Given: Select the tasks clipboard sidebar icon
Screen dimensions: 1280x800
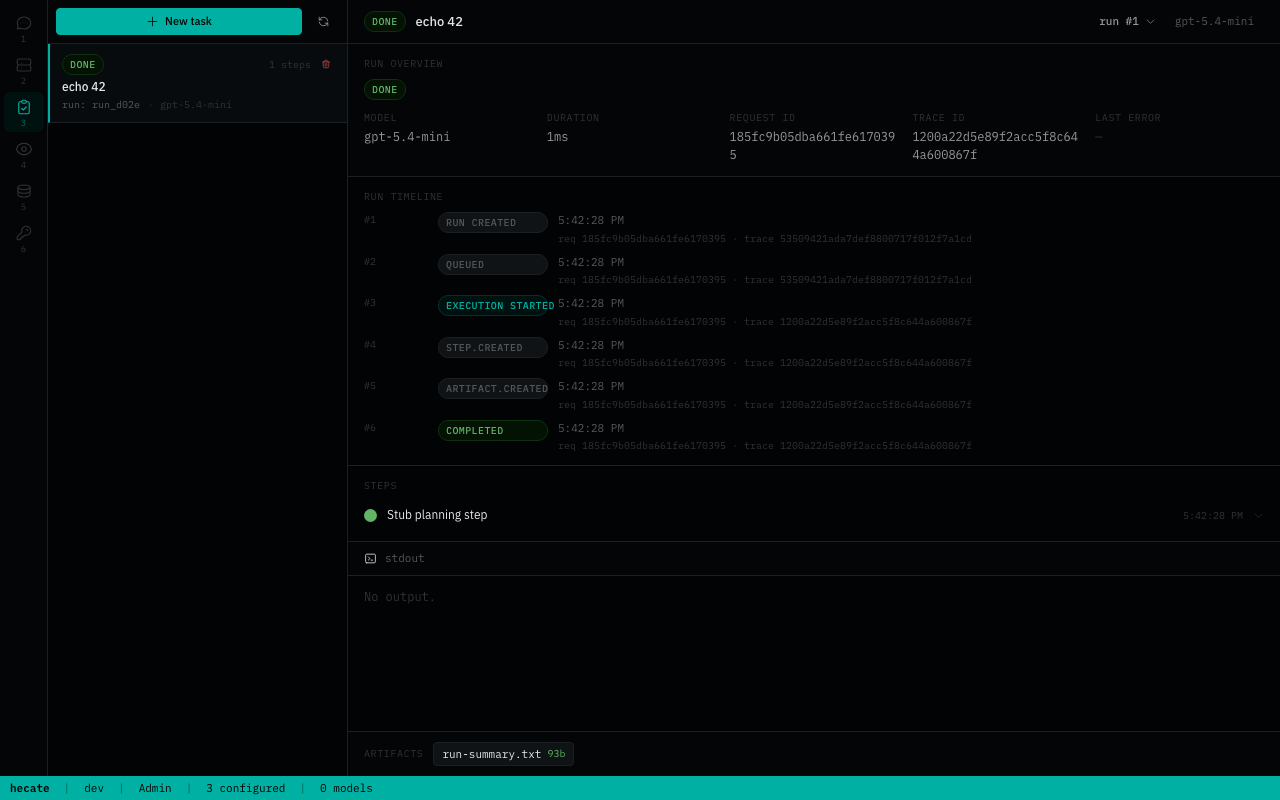Looking at the screenshot, I should tap(24, 107).
